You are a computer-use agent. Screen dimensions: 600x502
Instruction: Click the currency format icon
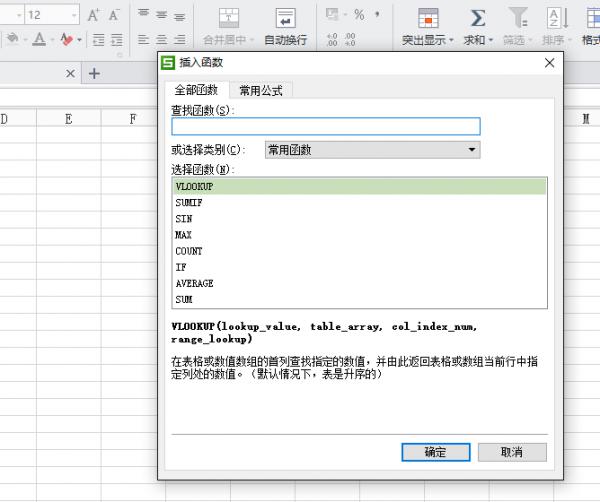point(331,15)
